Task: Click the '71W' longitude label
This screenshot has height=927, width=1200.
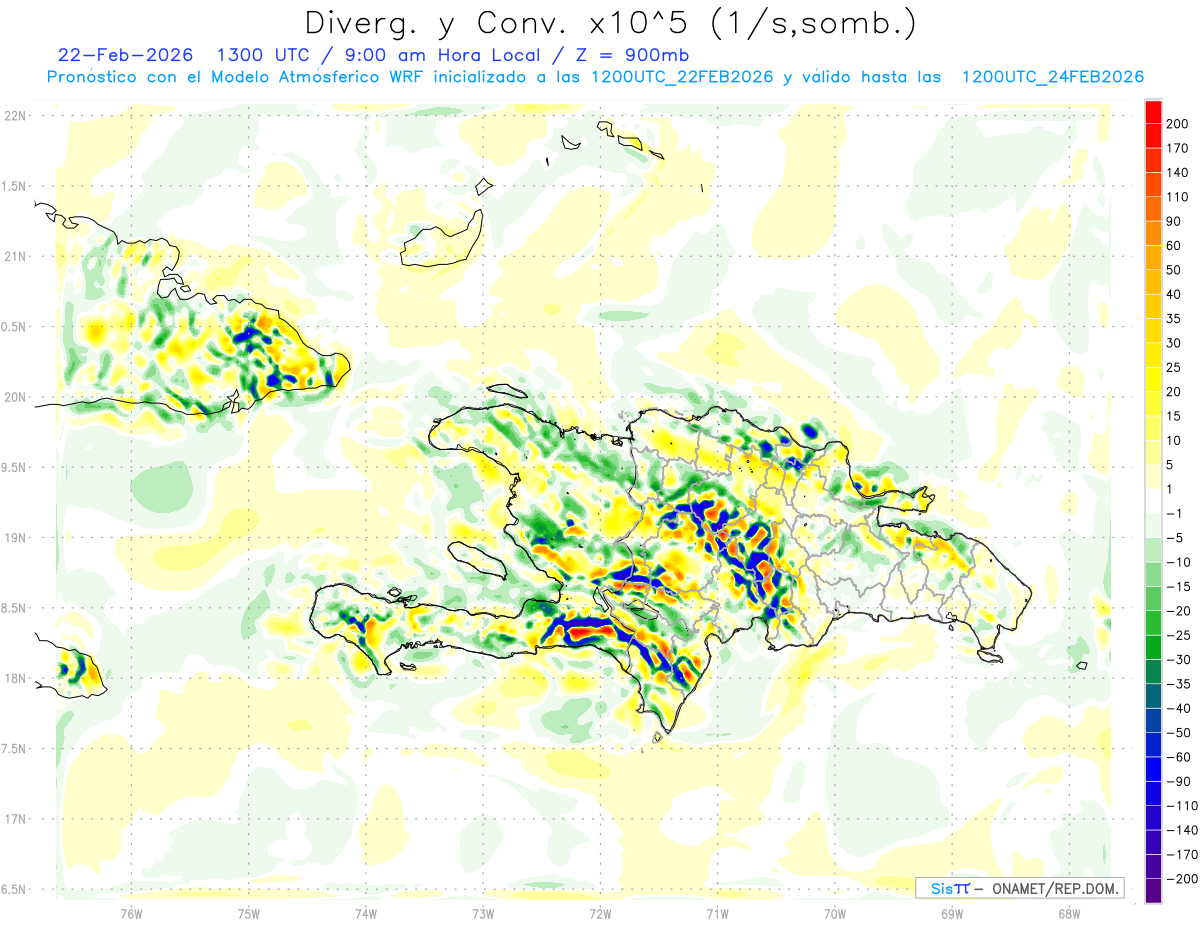Action: click(717, 912)
